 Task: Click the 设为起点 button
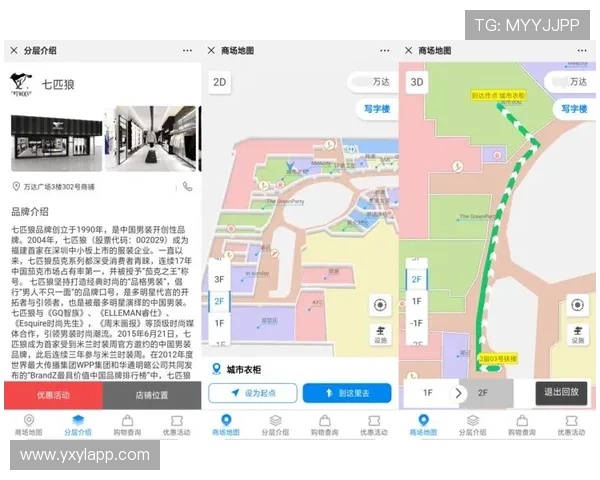point(253,393)
